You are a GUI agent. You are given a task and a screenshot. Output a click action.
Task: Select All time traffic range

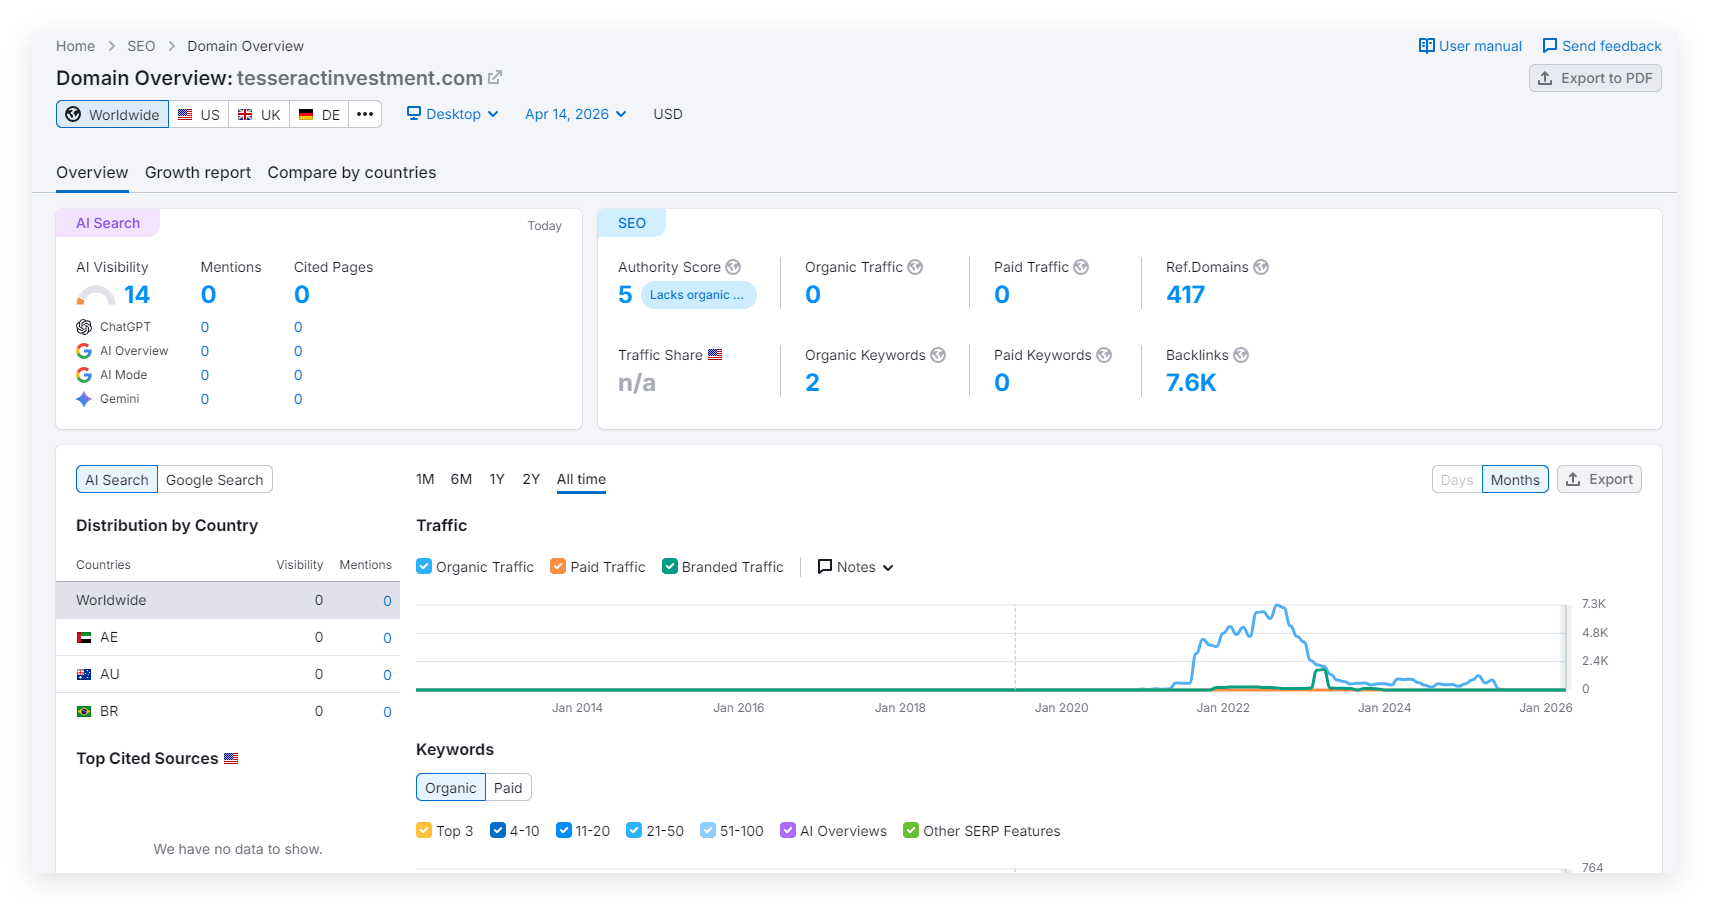(581, 479)
